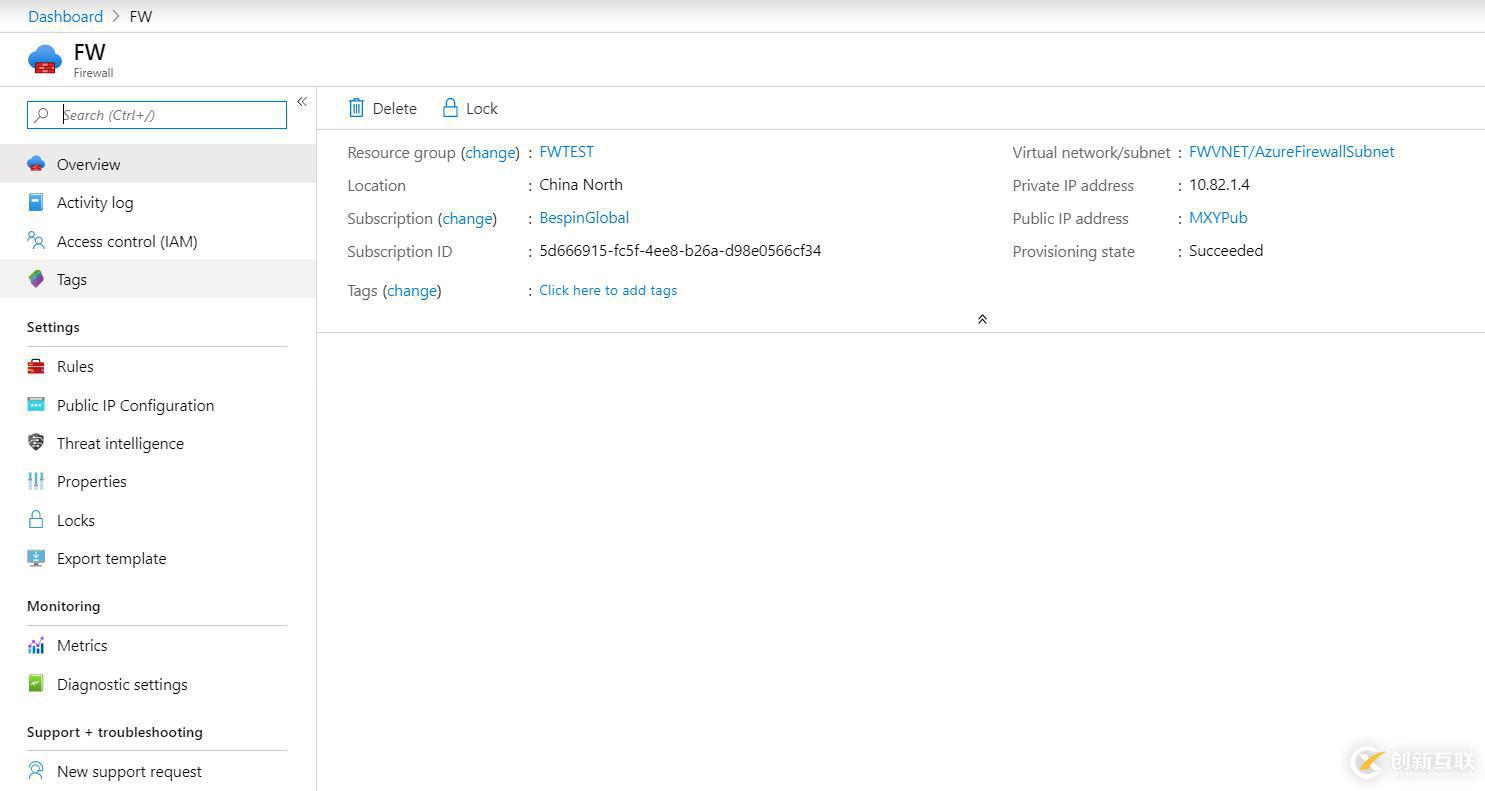Screen dimensions: 1485x791
Task: Open the Firewall Overview page
Action: [x=88, y=164]
